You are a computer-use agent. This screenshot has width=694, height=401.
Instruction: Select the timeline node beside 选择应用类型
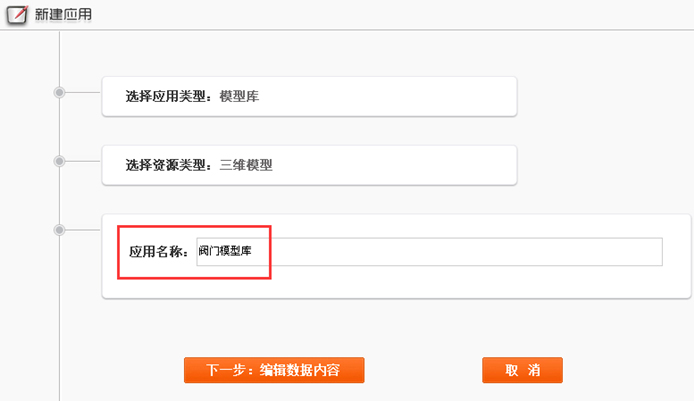pyautogui.click(x=59, y=93)
